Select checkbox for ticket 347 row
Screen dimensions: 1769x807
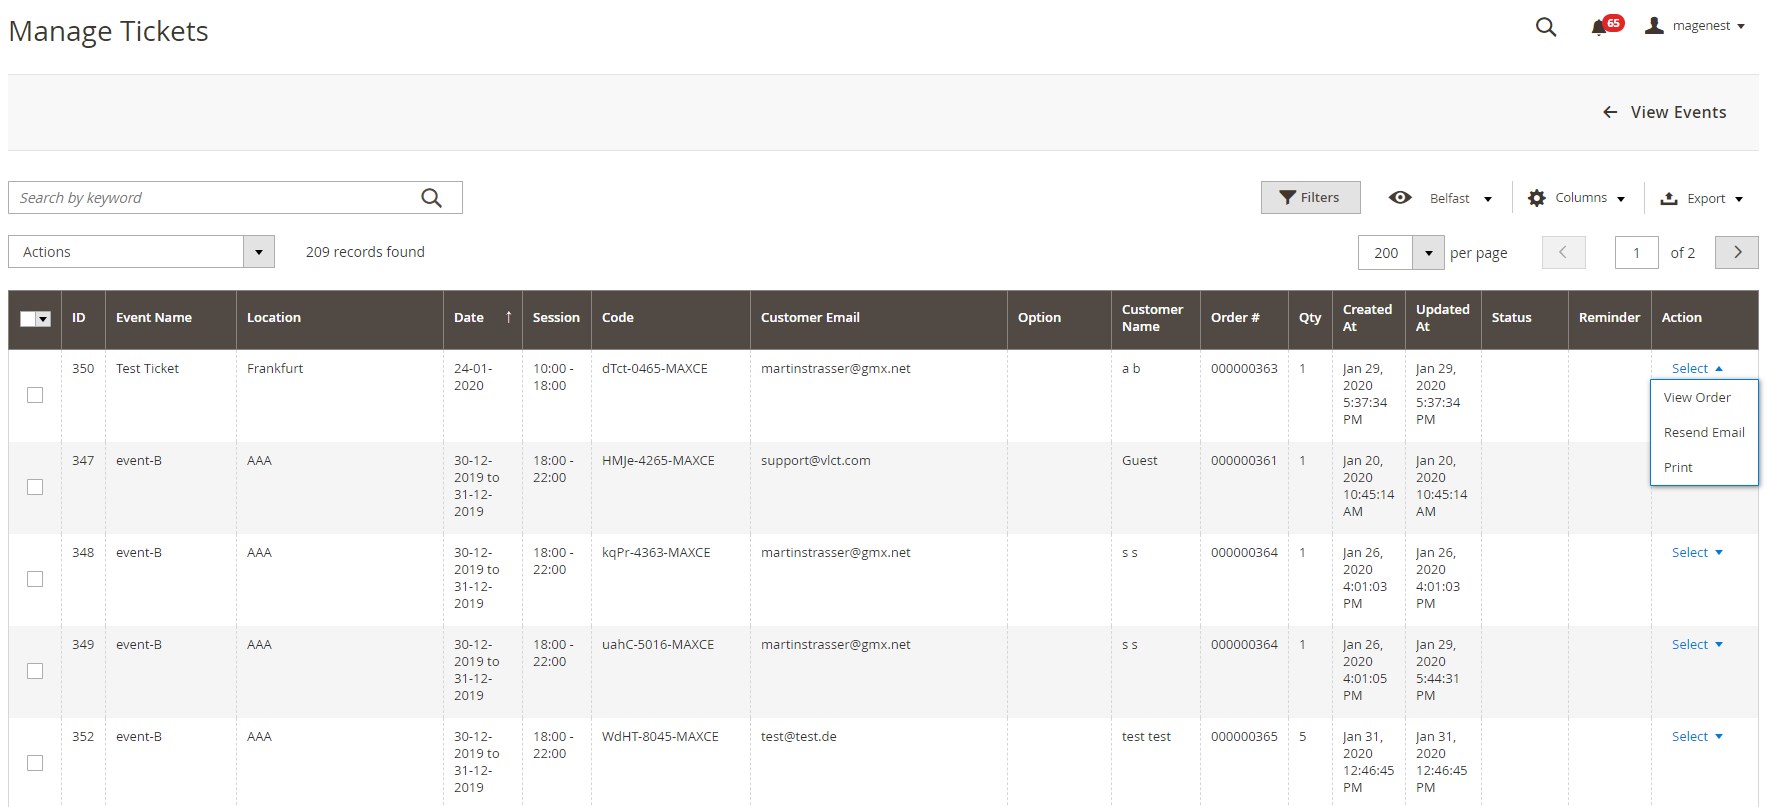(x=35, y=487)
